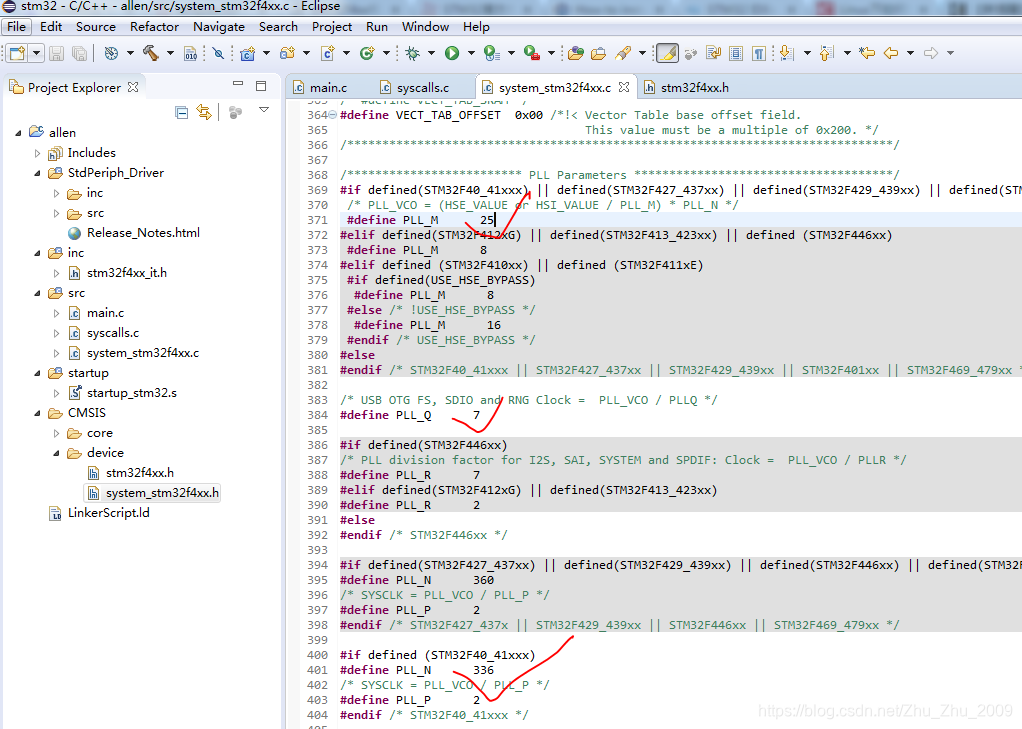This screenshot has height=729, width=1022.
Task: Click the New wizard toolbar icon
Action: (18, 53)
